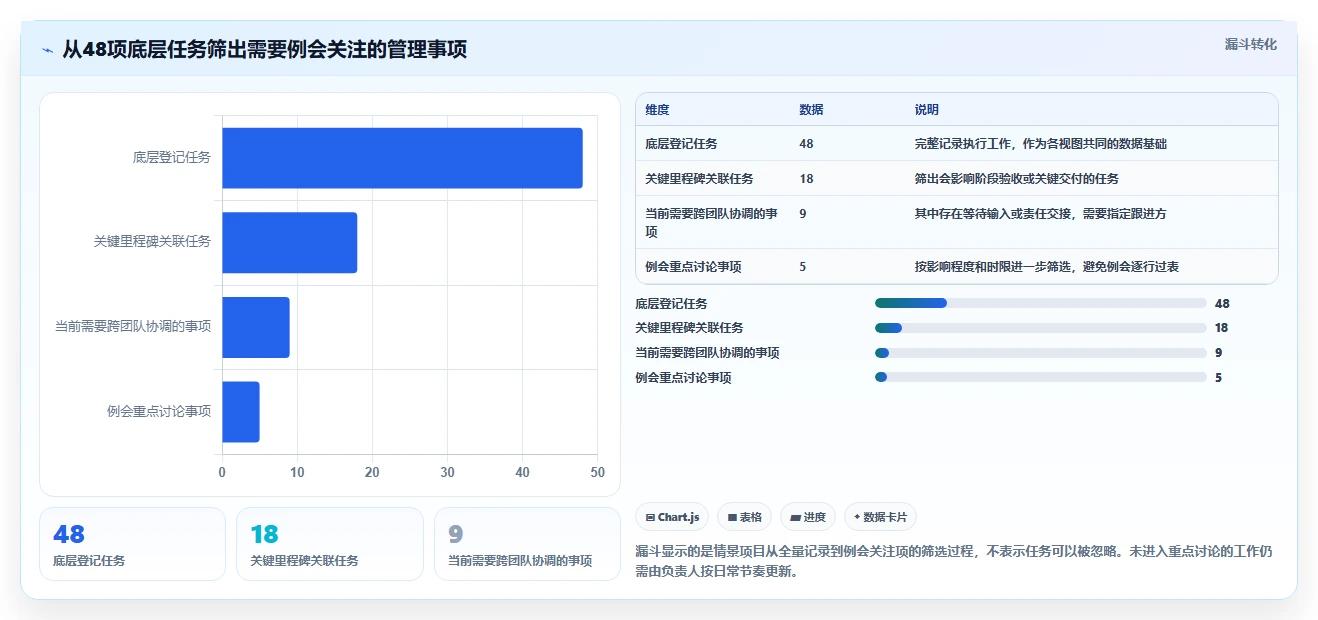Click the progress list label 底层登记任务
Viewport: 1318px width, 620px height.
(x=671, y=303)
